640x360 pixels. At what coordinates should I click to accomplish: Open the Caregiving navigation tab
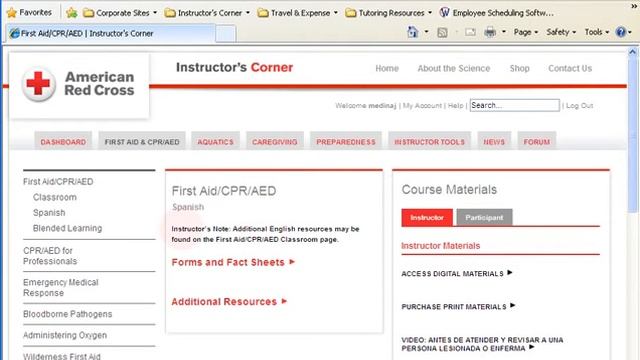click(x=274, y=142)
